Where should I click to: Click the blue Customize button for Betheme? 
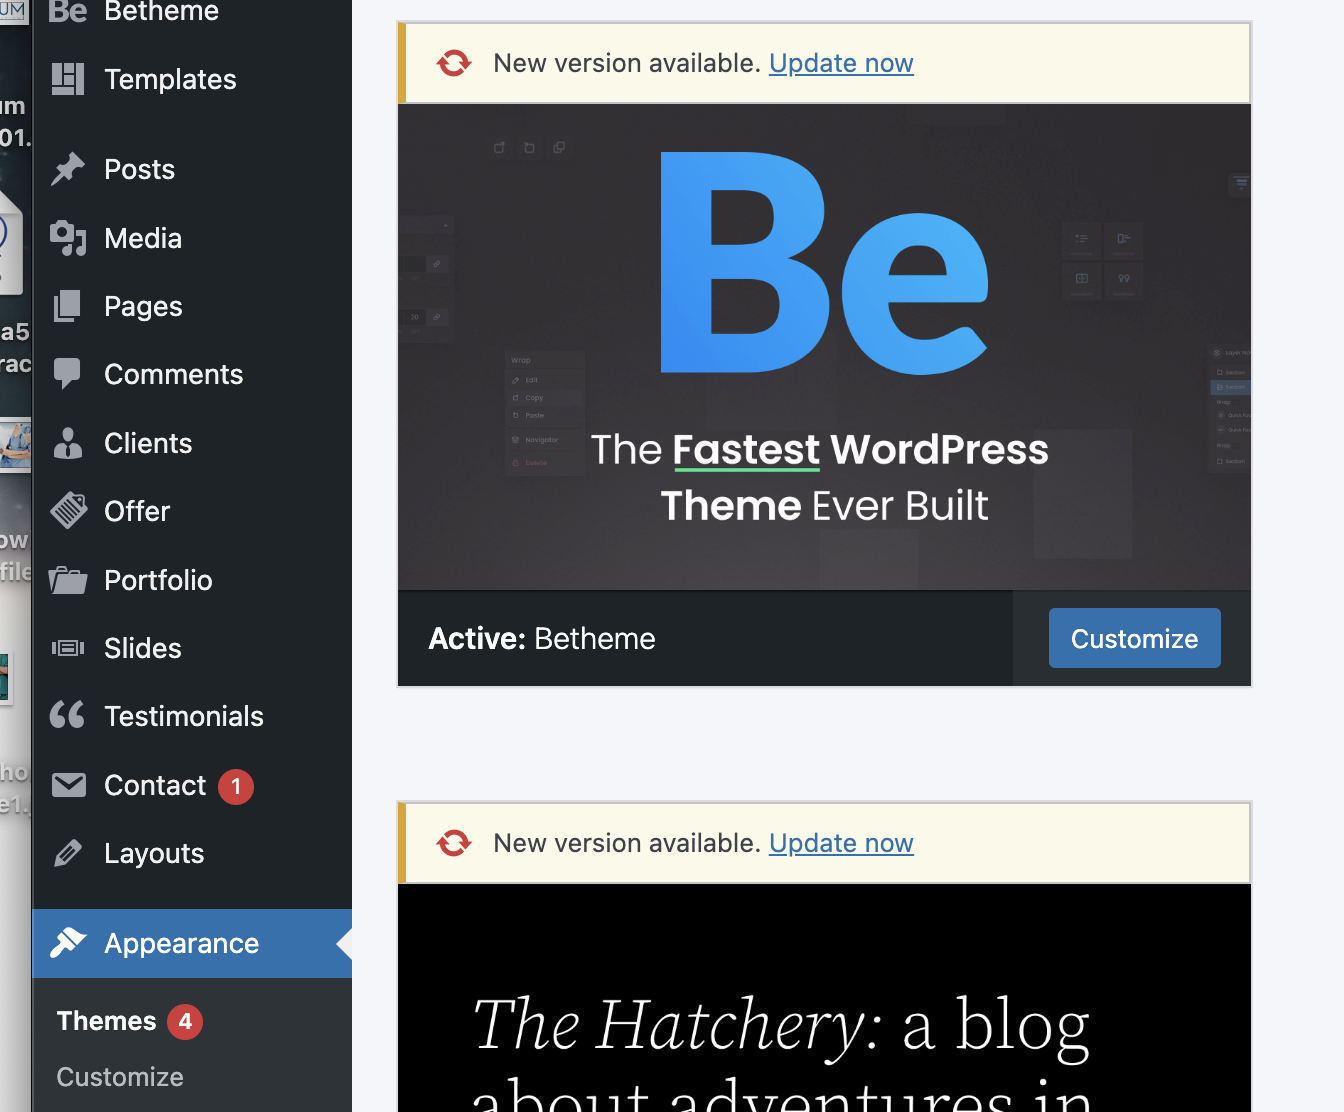point(1135,638)
